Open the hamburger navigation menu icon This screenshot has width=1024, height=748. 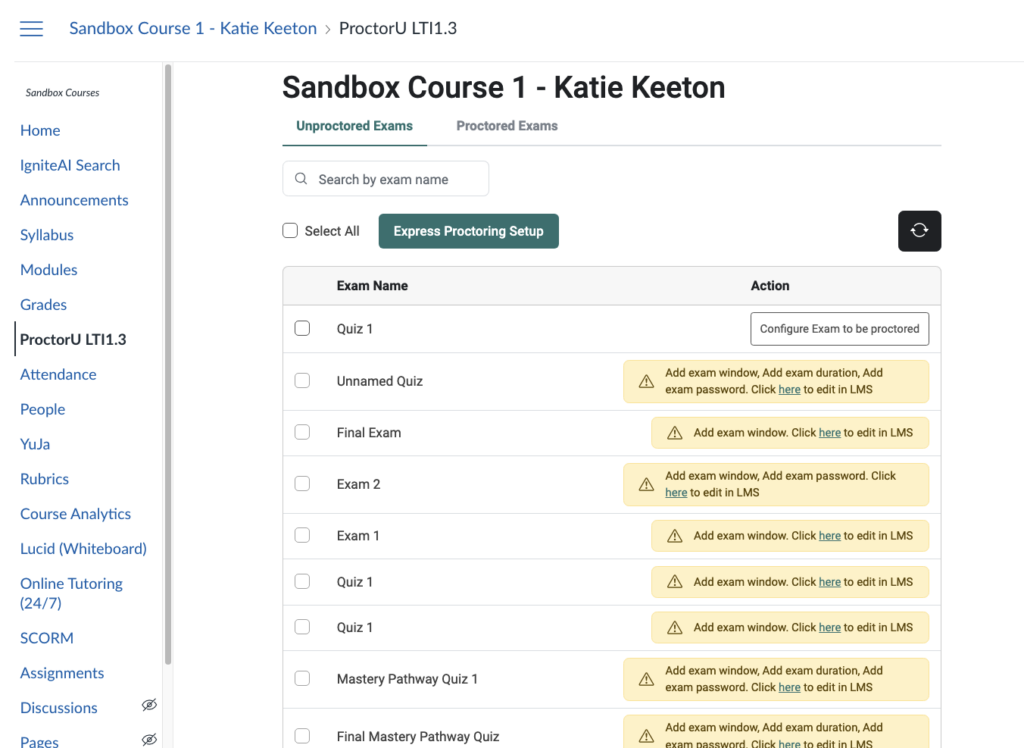point(31,29)
